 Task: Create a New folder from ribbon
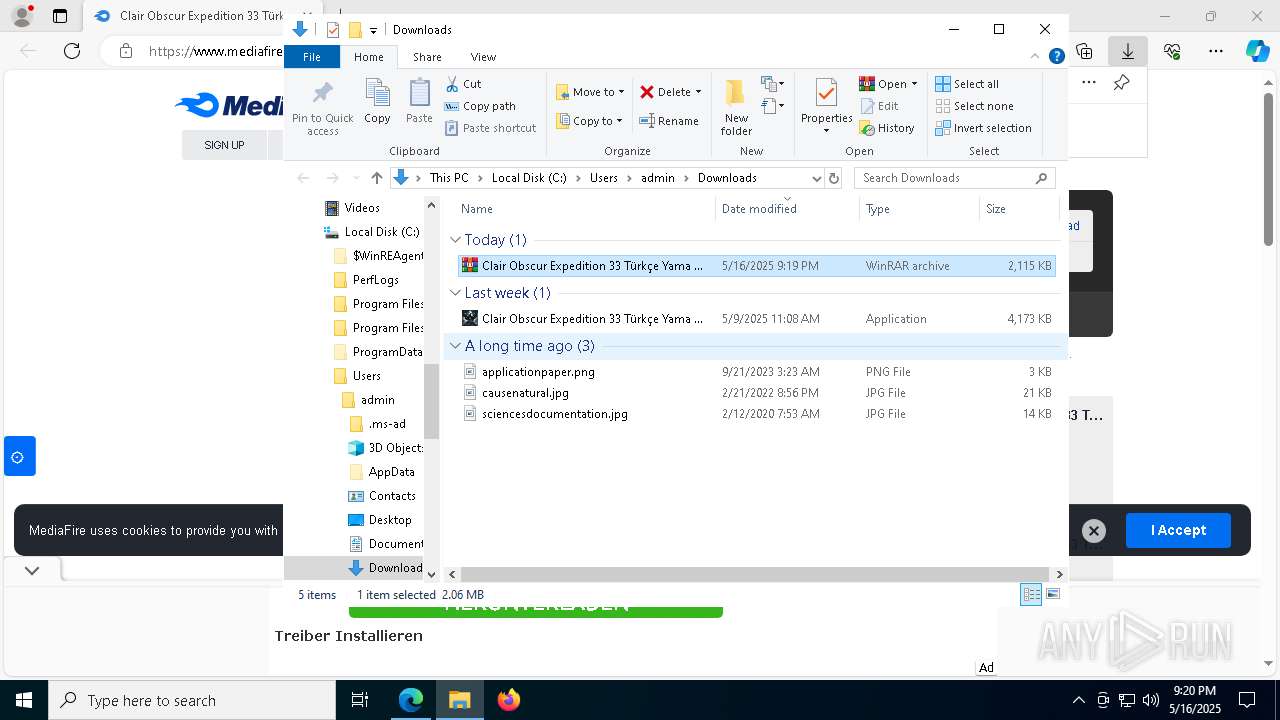point(736,107)
